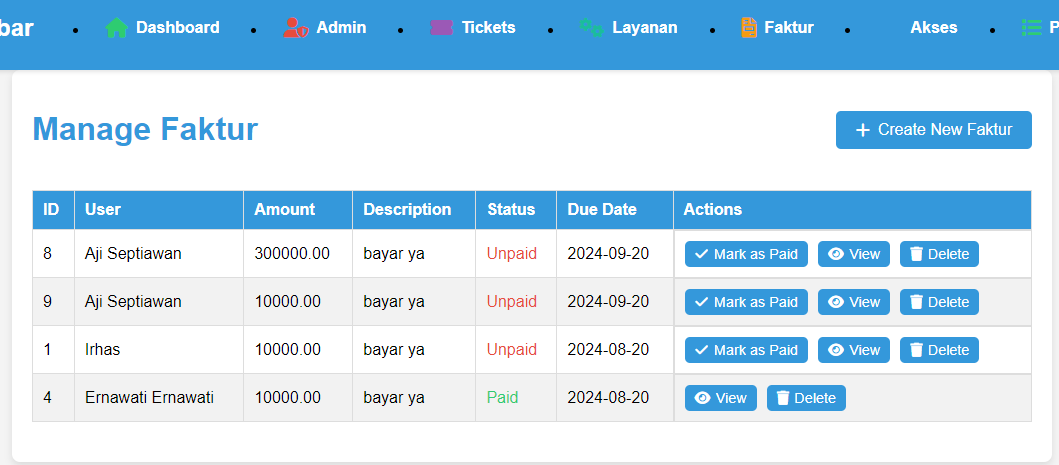This screenshot has width=1059, height=465.
Task: Delete invoice ID 9
Action: pos(939,302)
